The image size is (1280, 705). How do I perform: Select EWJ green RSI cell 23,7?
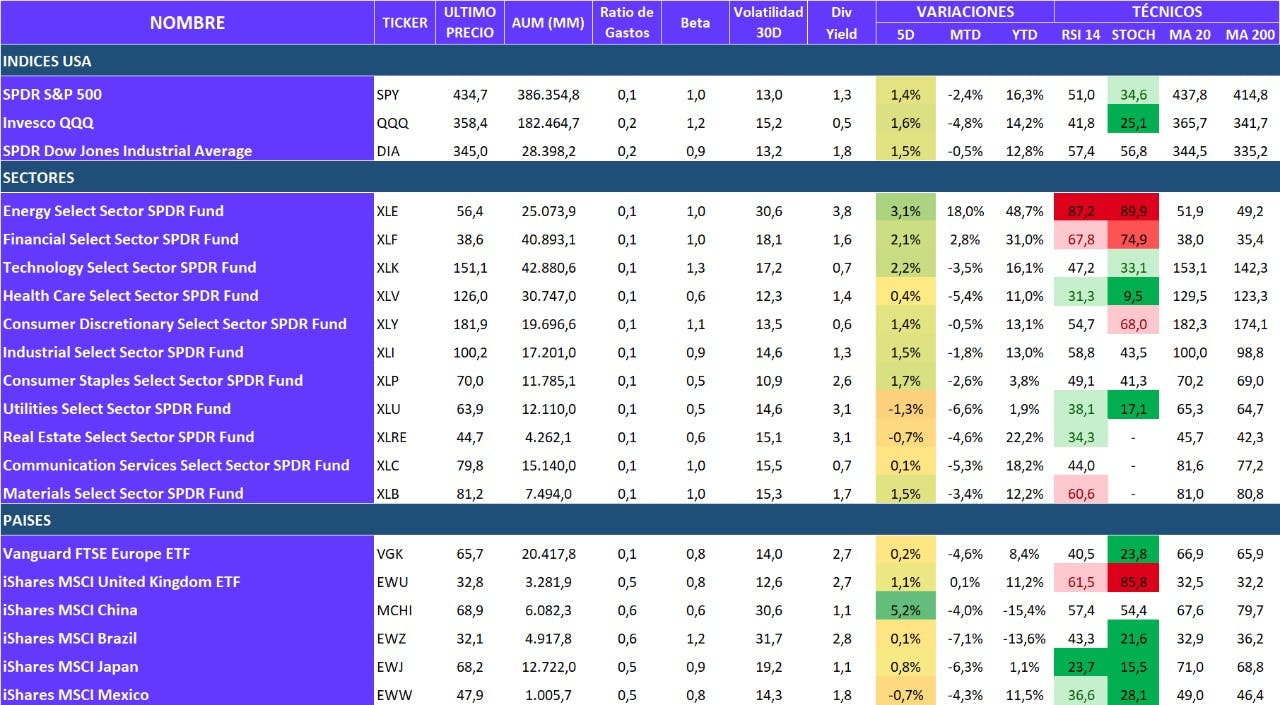click(x=1081, y=666)
